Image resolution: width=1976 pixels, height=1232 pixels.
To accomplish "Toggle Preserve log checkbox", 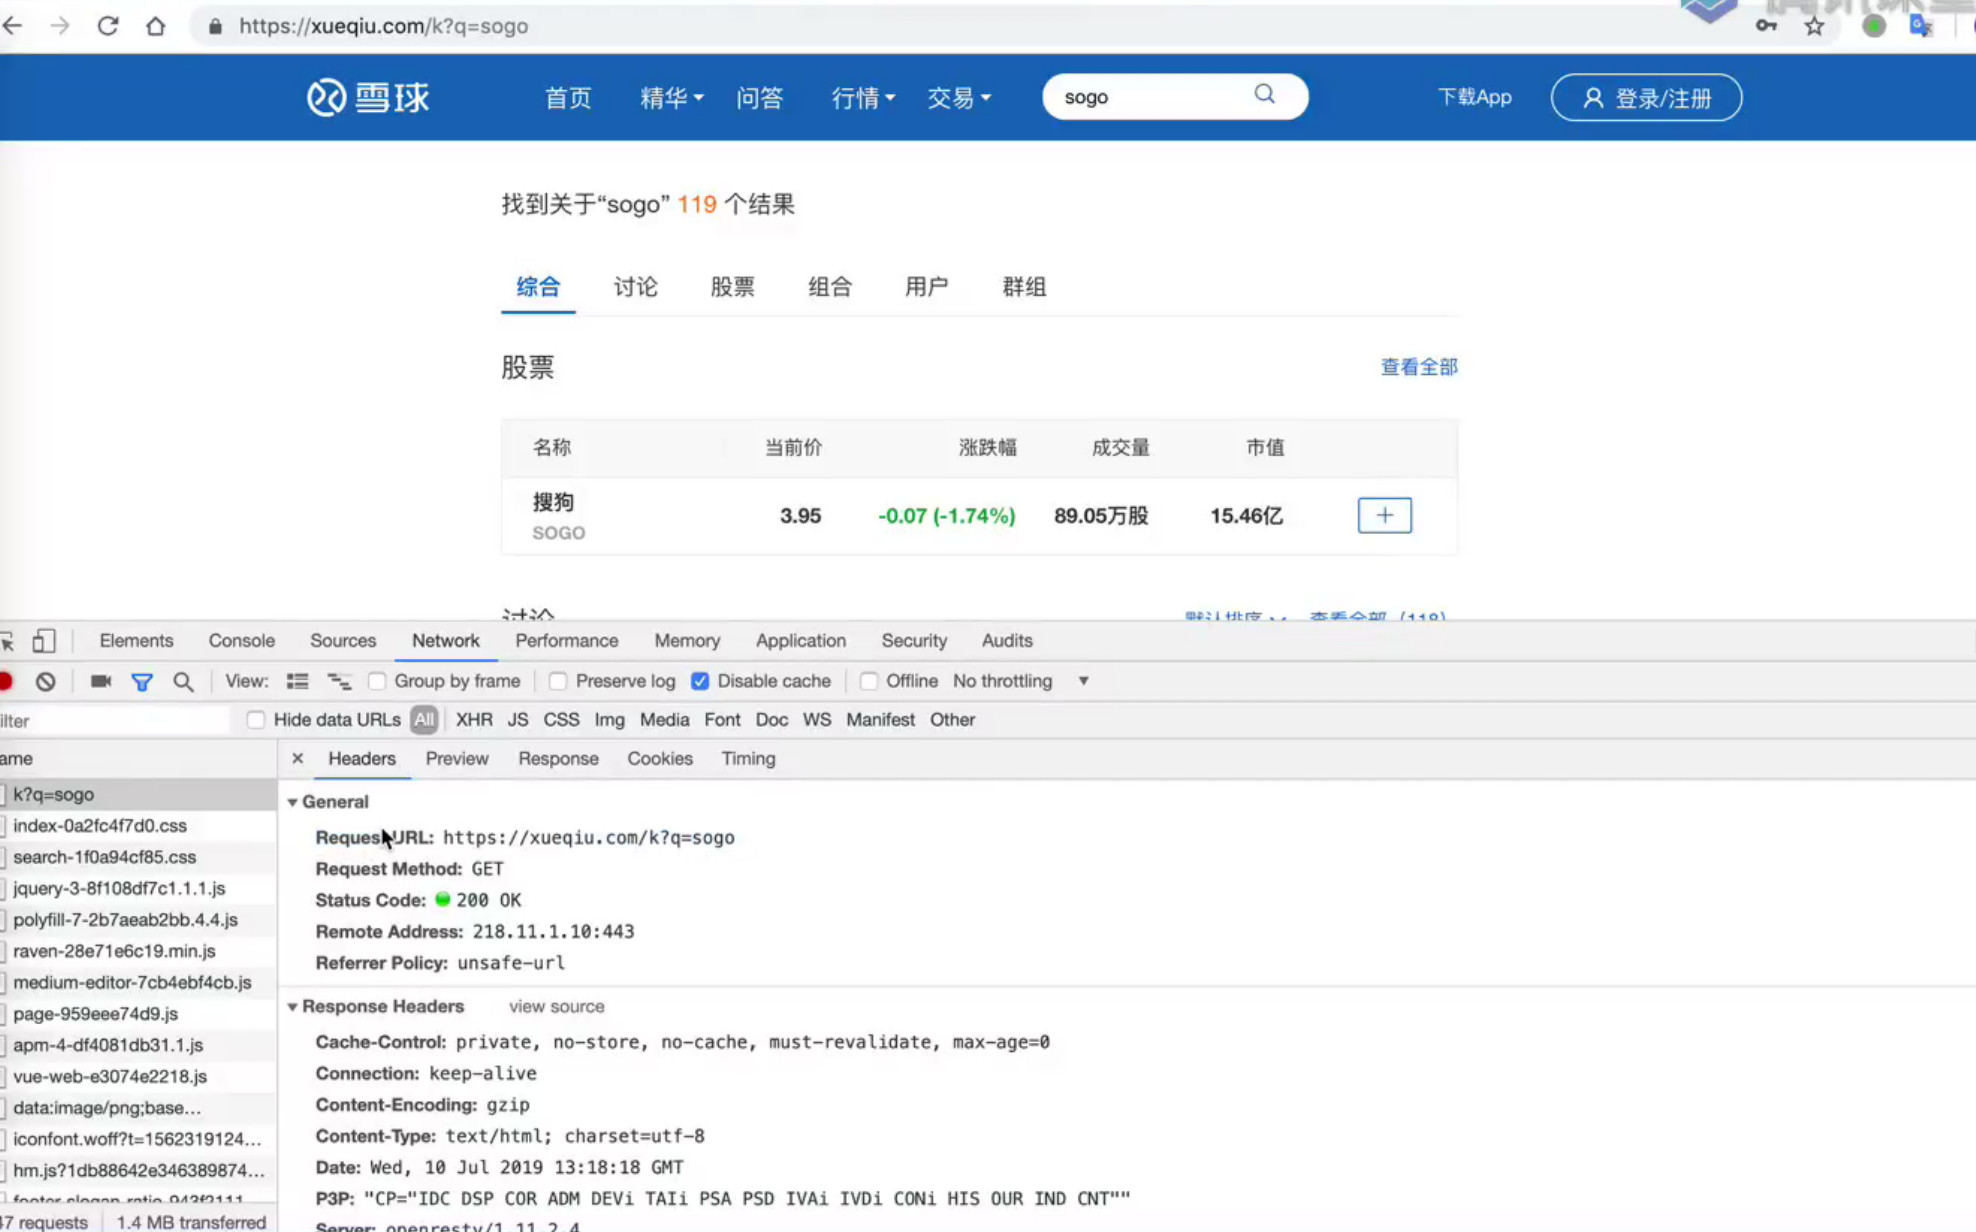I will [556, 681].
